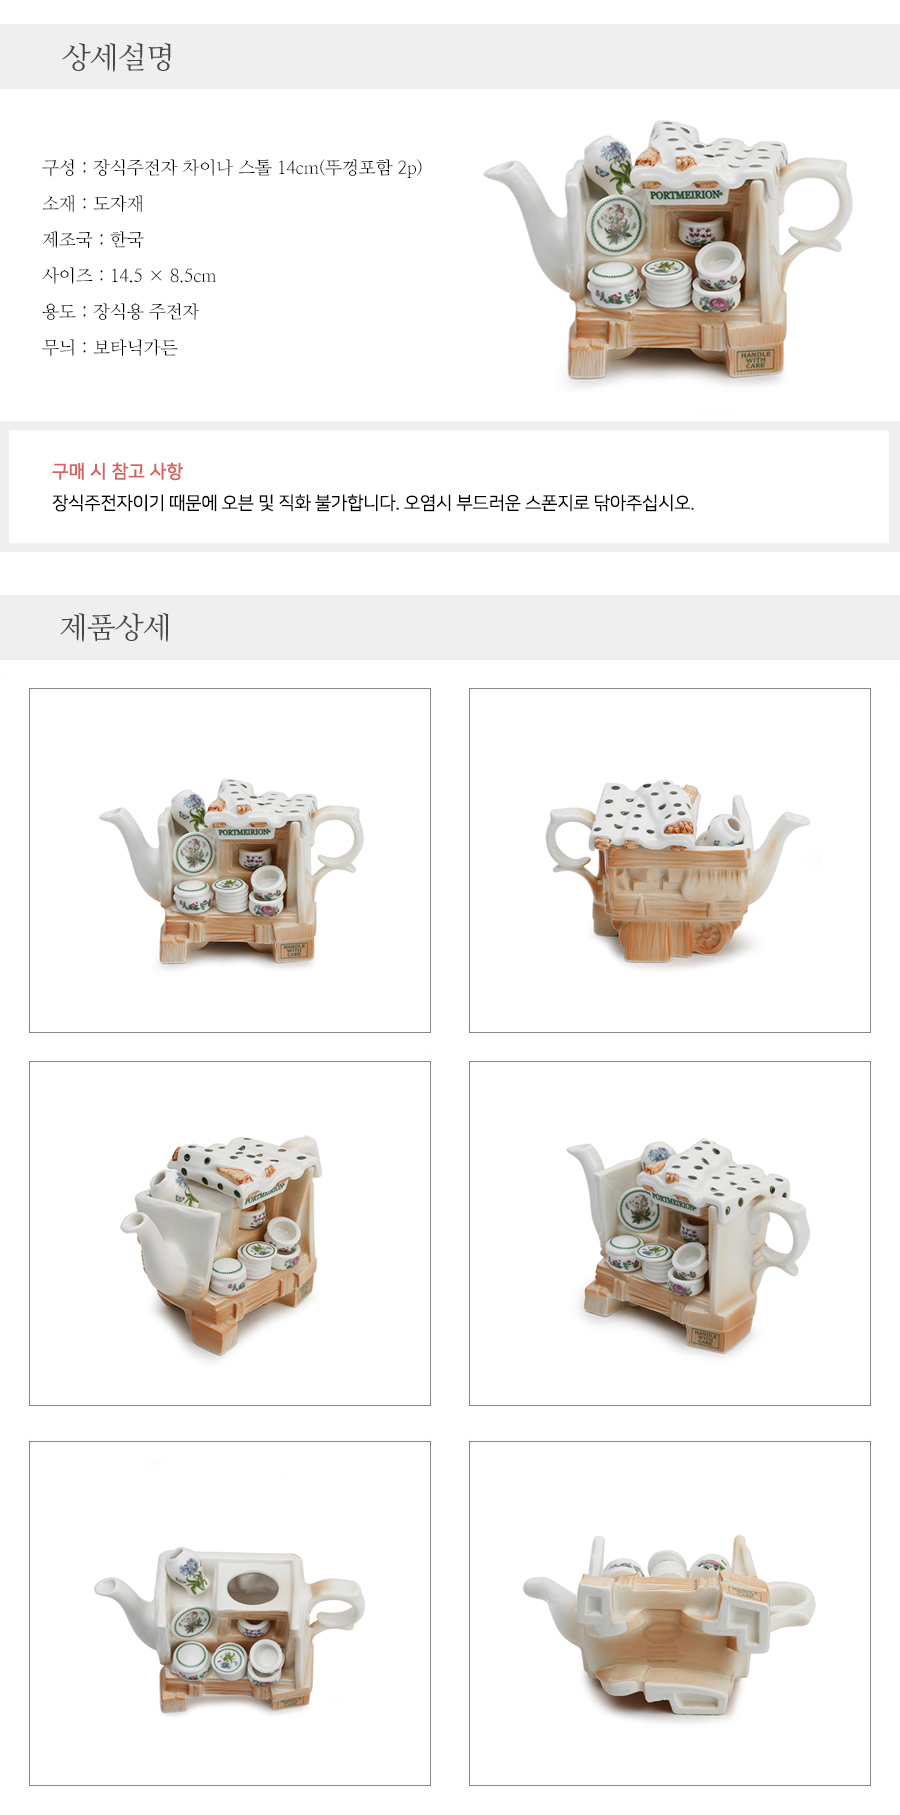The image size is (900, 1815).
Task: Click the 제조국 : 한국 origin line
Action: tap(93, 239)
